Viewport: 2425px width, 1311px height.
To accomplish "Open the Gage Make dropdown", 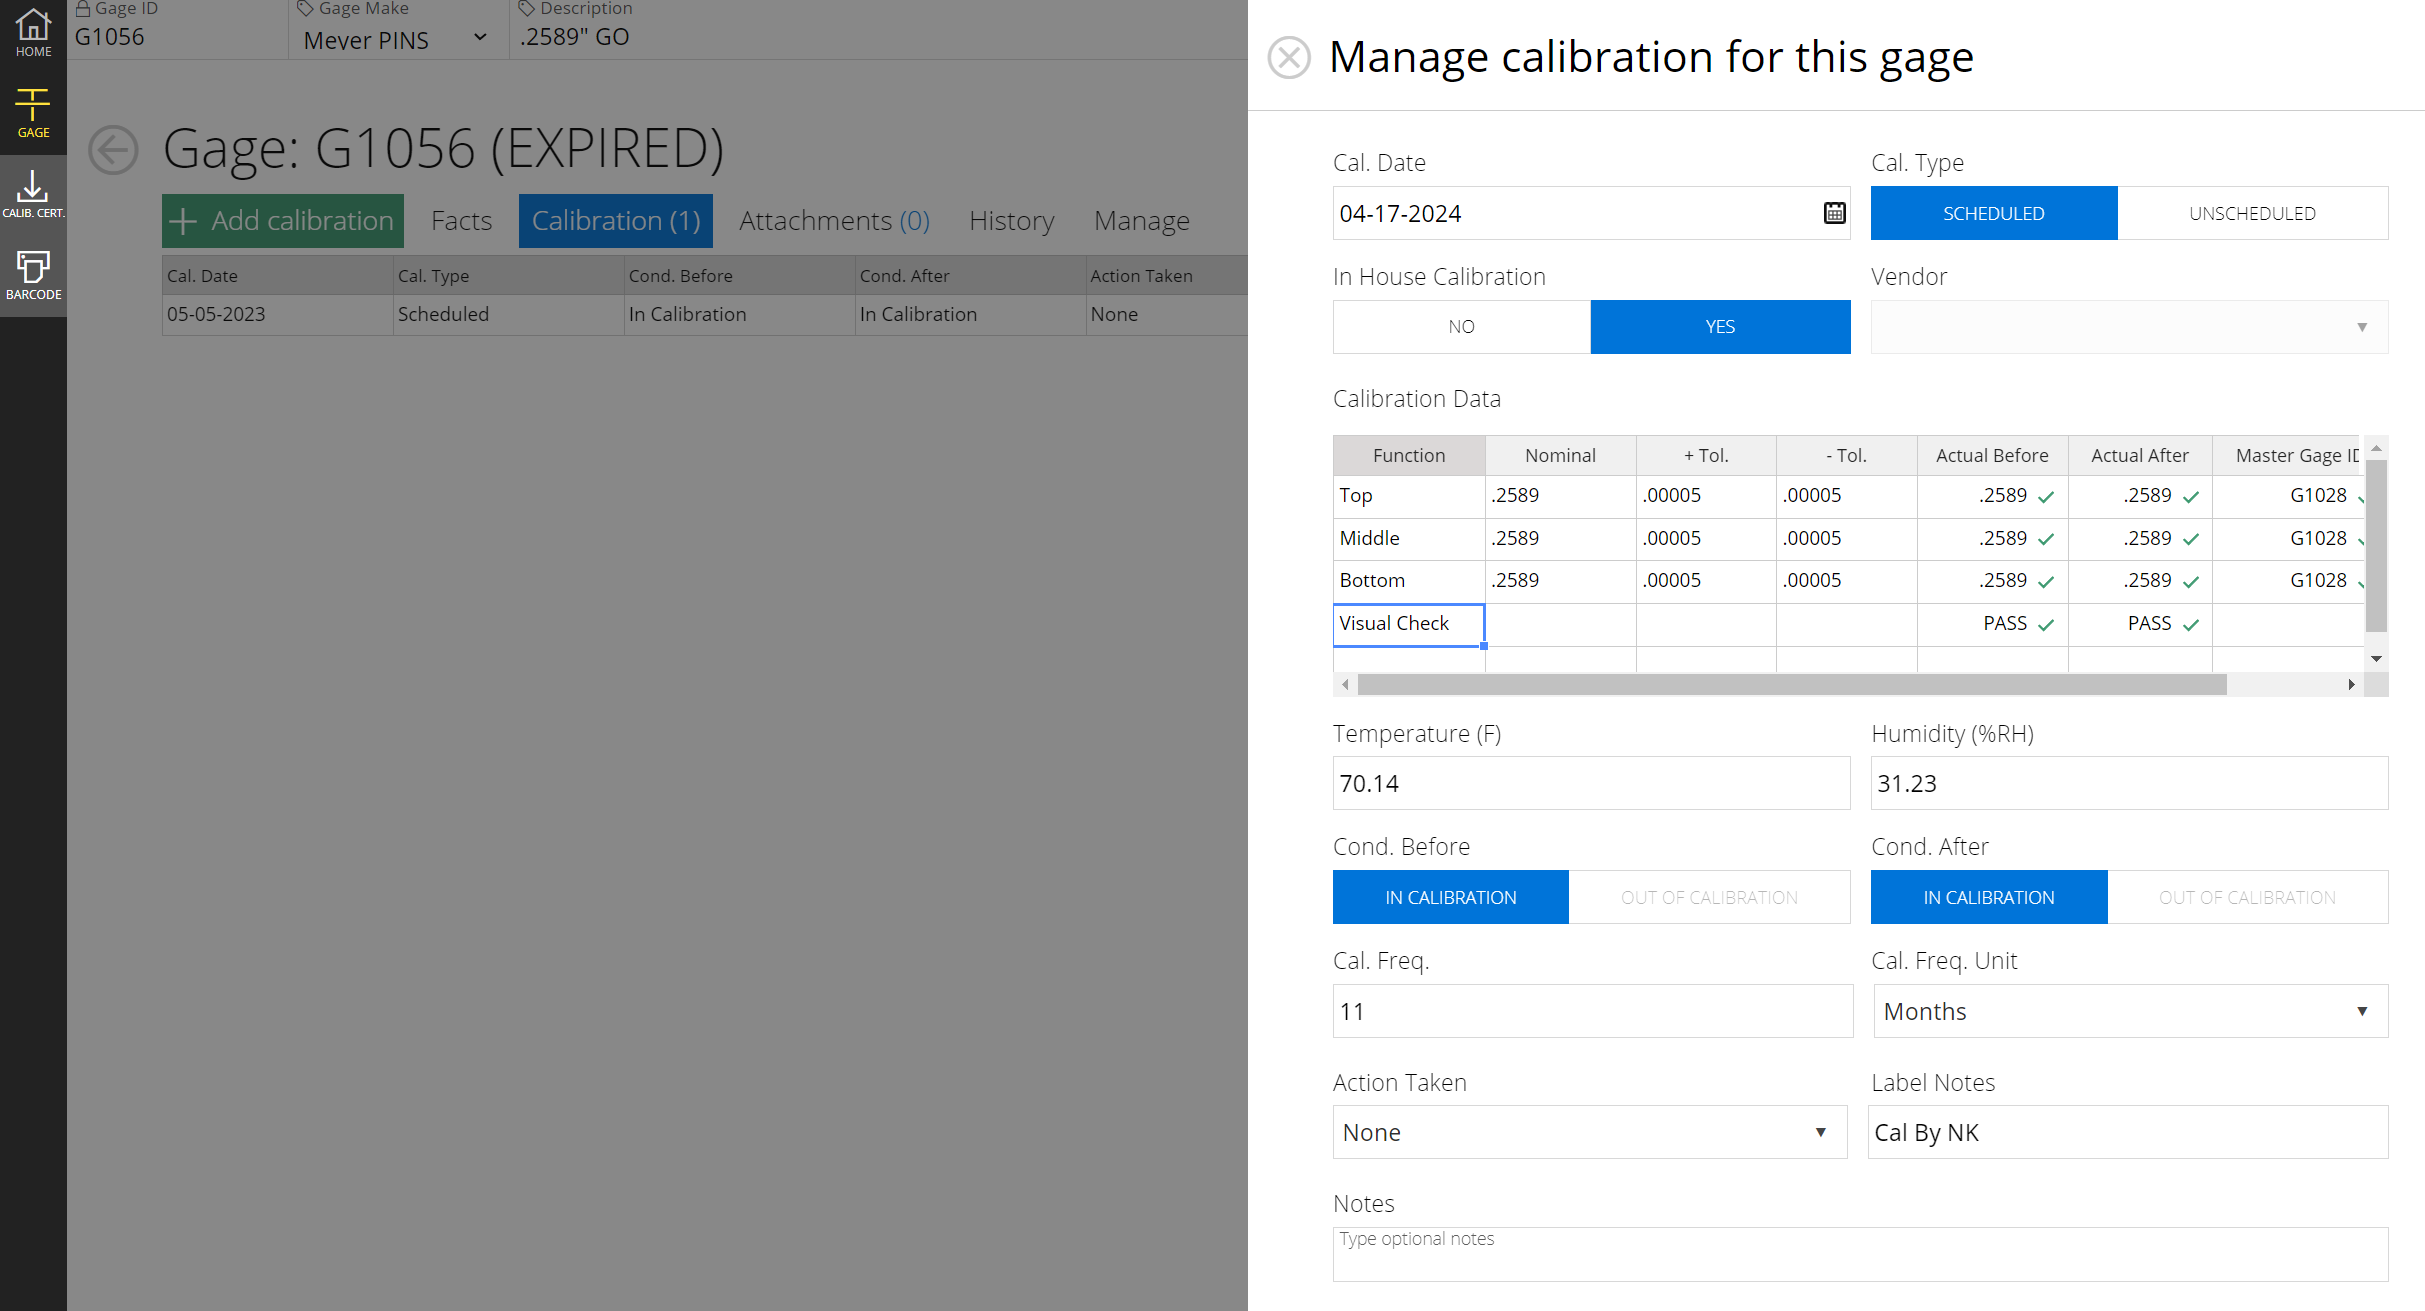I will 398,39.
